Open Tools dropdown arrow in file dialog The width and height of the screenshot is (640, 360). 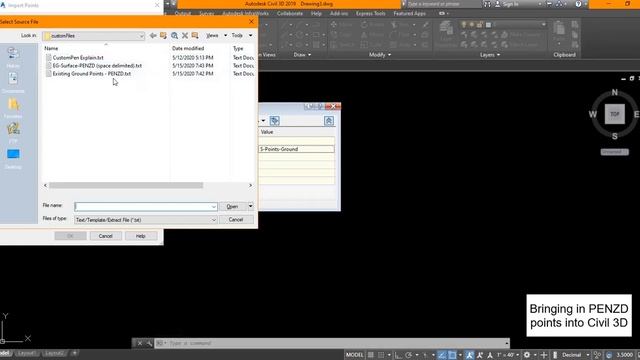[251, 36]
